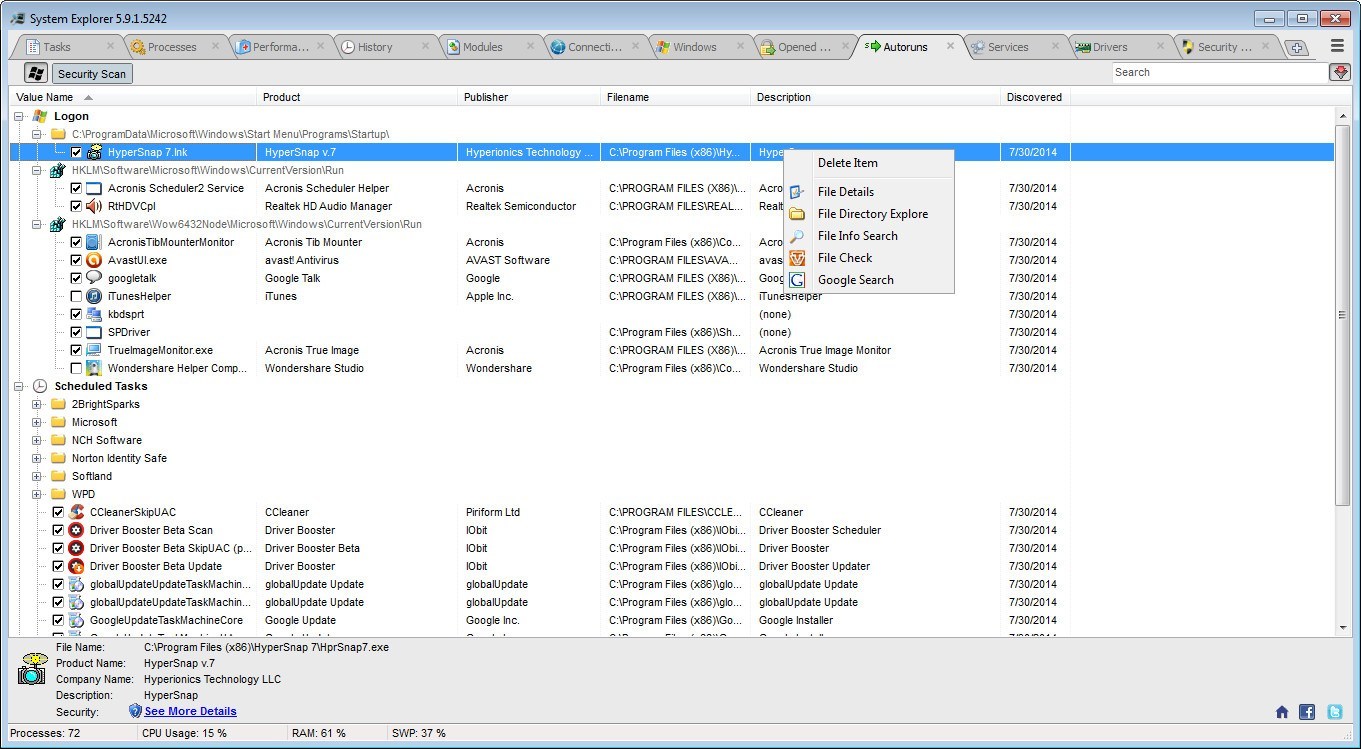Switch to the Drivers tab

pyautogui.click(x=1110, y=47)
